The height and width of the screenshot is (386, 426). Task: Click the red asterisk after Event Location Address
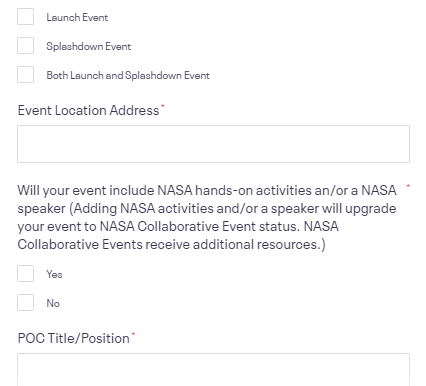point(163,106)
